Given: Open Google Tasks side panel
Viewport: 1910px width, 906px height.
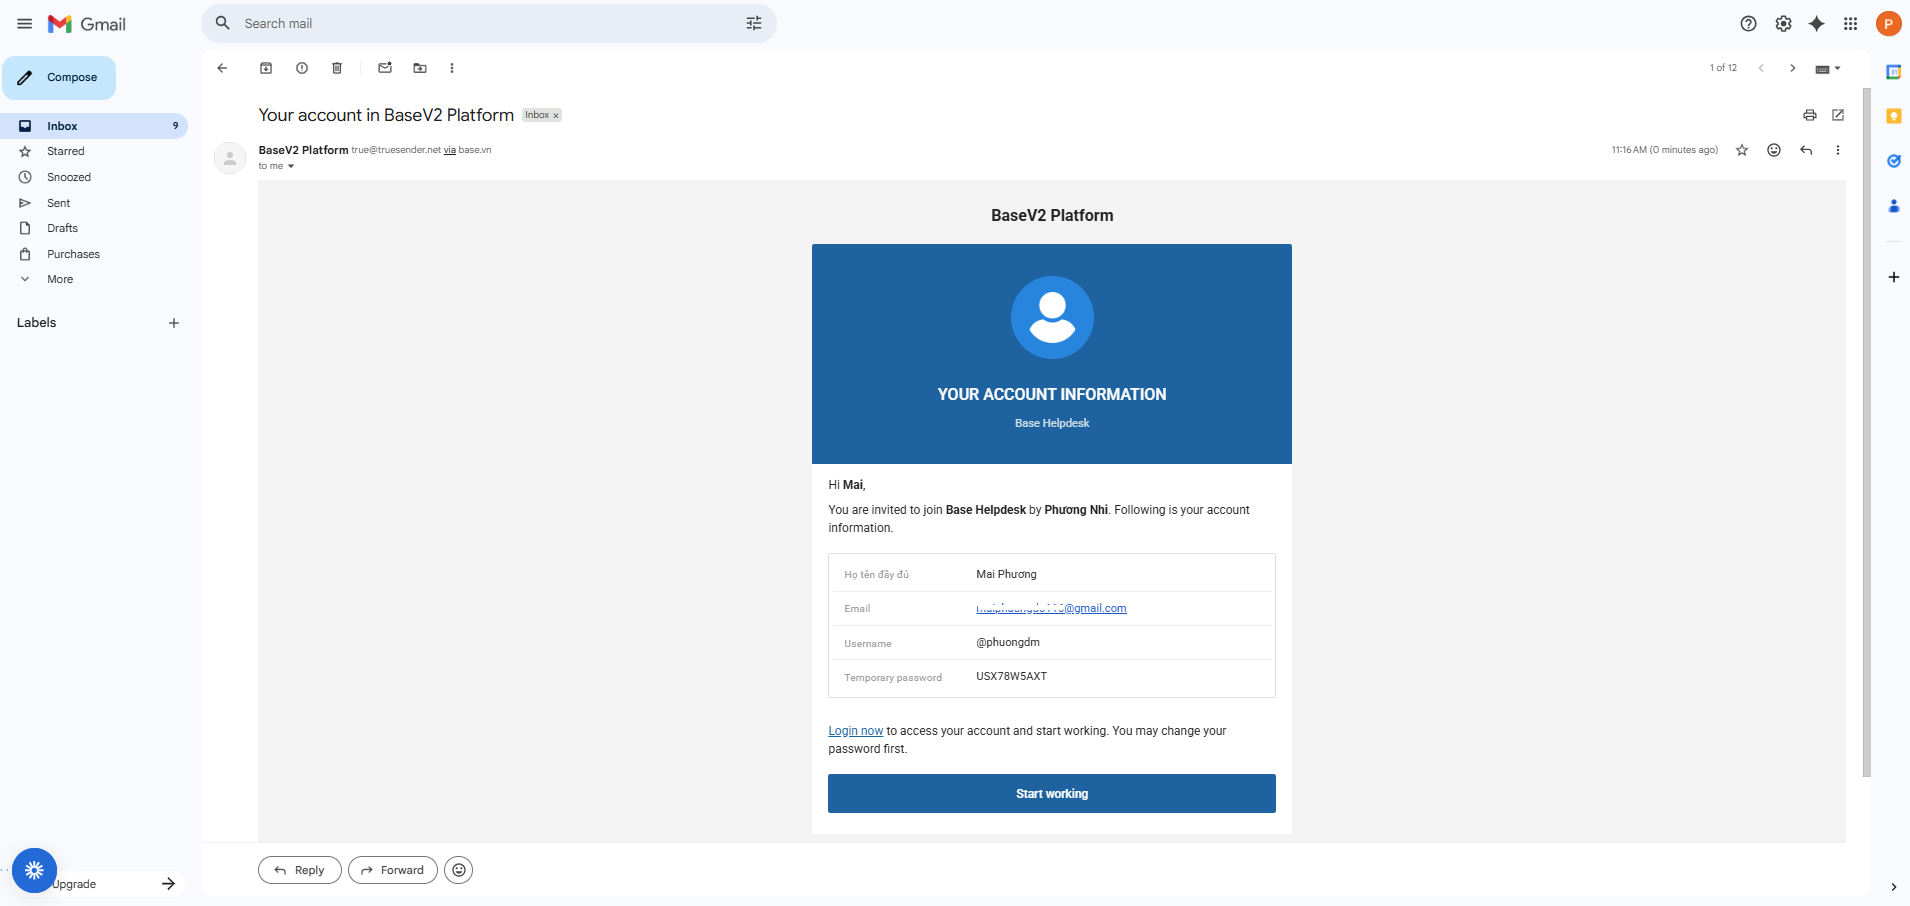Looking at the screenshot, I should tap(1893, 161).
